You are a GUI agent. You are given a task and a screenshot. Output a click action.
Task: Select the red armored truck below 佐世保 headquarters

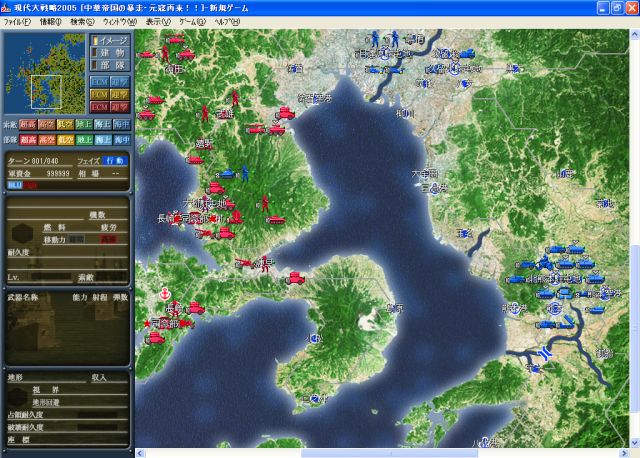coord(155,338)
